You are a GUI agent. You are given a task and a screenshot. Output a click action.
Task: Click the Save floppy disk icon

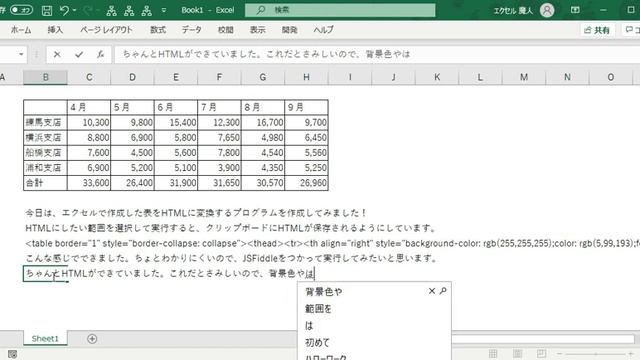point(47,10)
